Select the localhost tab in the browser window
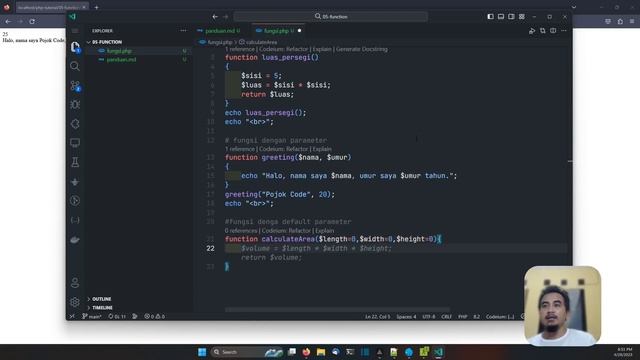Screen dimensions: 640x360 click(x=51, y=7)
